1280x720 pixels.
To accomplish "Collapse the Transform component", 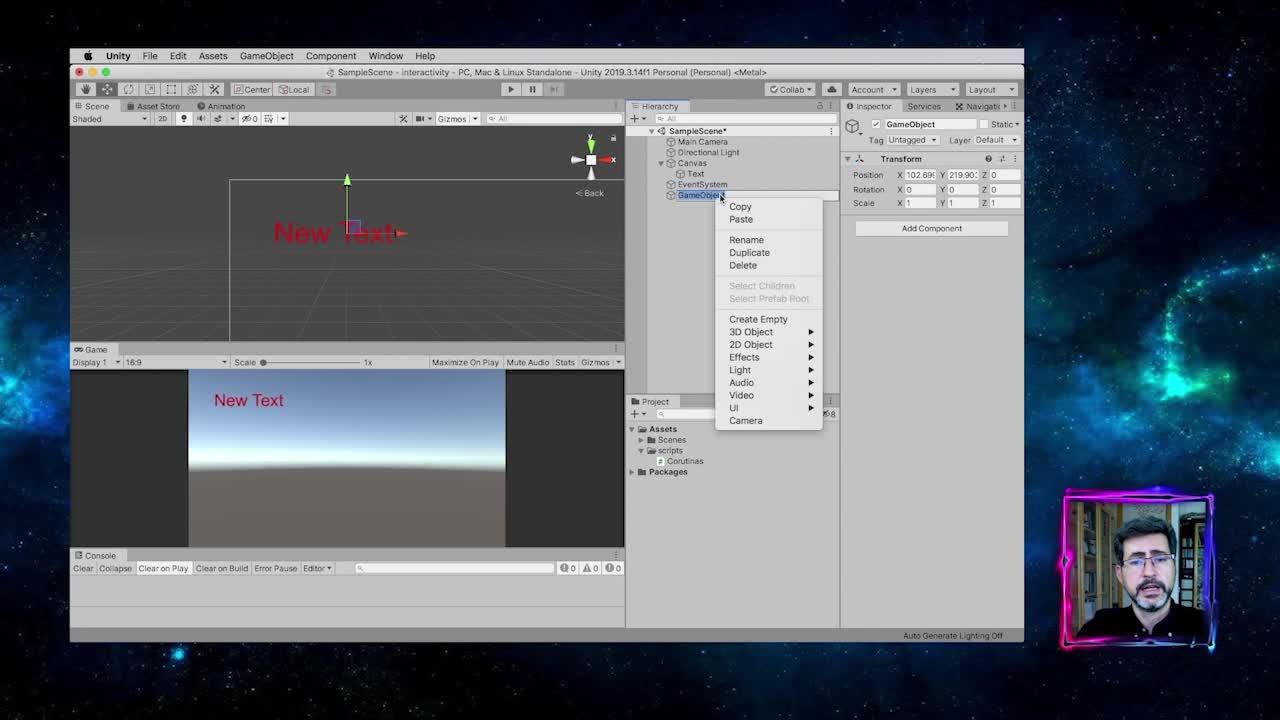I will (x=847, y=159).
